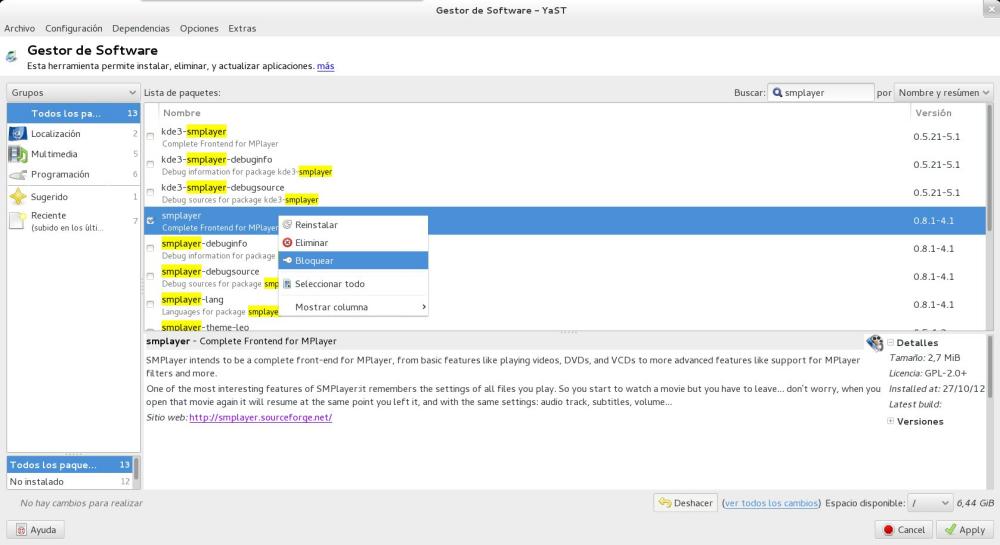Open the Nombre y resumen search filter dropdown
1000x545 pixels.
tap(944, 93)
